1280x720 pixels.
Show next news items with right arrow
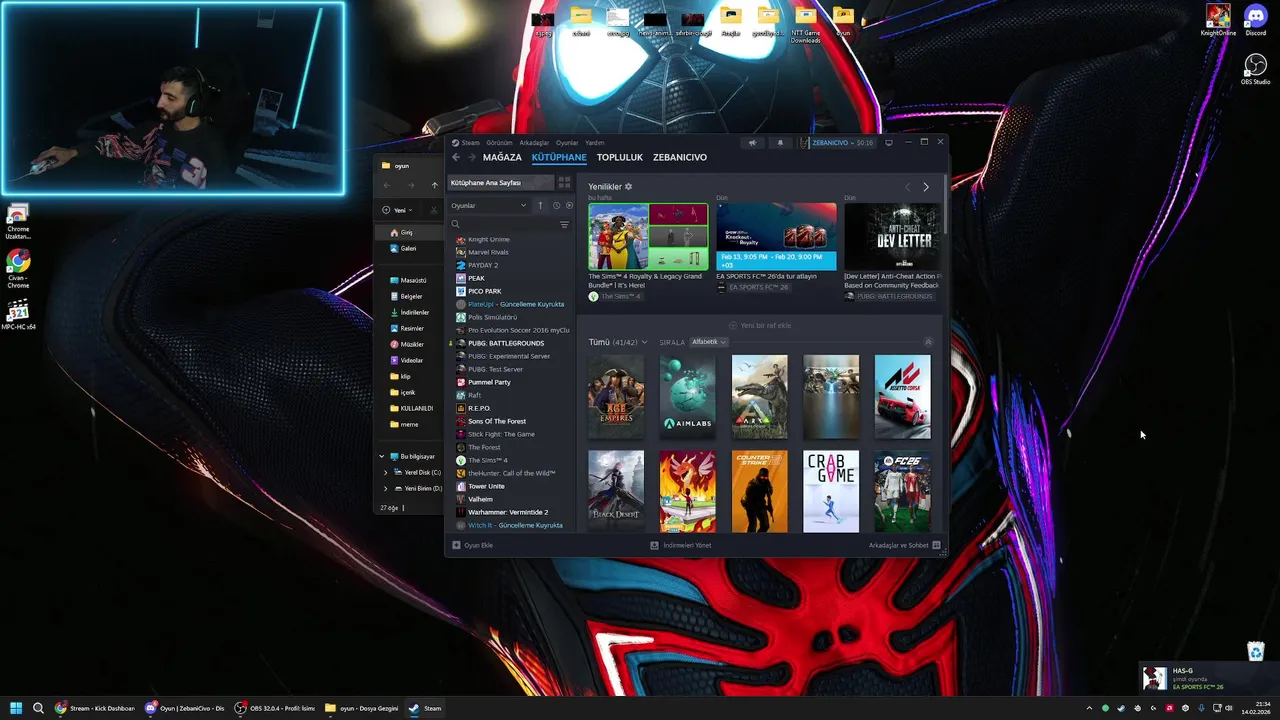point(926,187)
